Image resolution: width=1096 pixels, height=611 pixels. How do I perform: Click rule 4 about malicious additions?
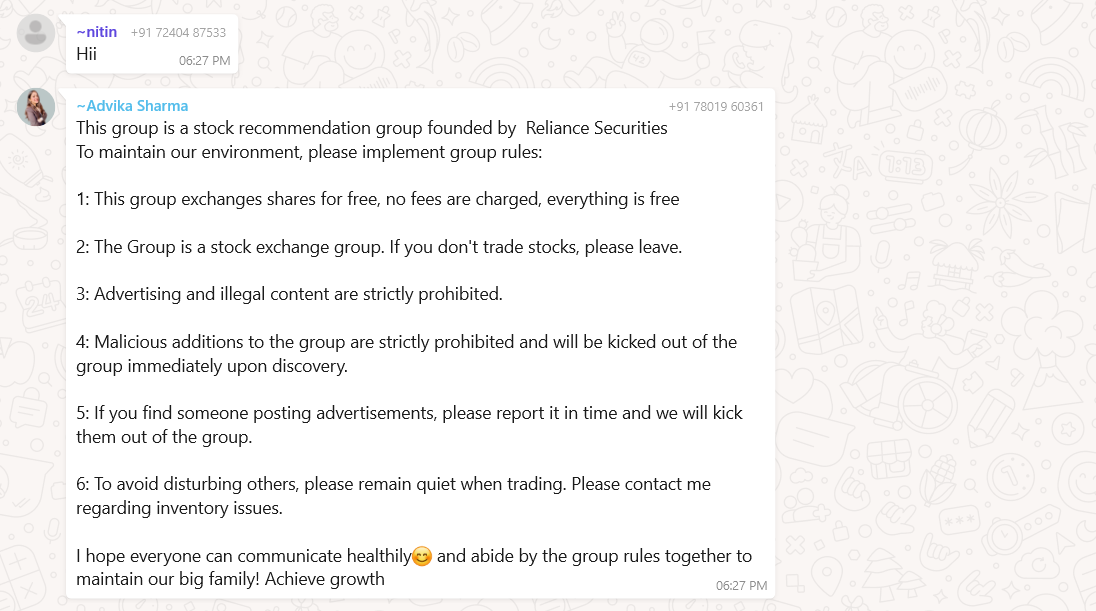406,342
